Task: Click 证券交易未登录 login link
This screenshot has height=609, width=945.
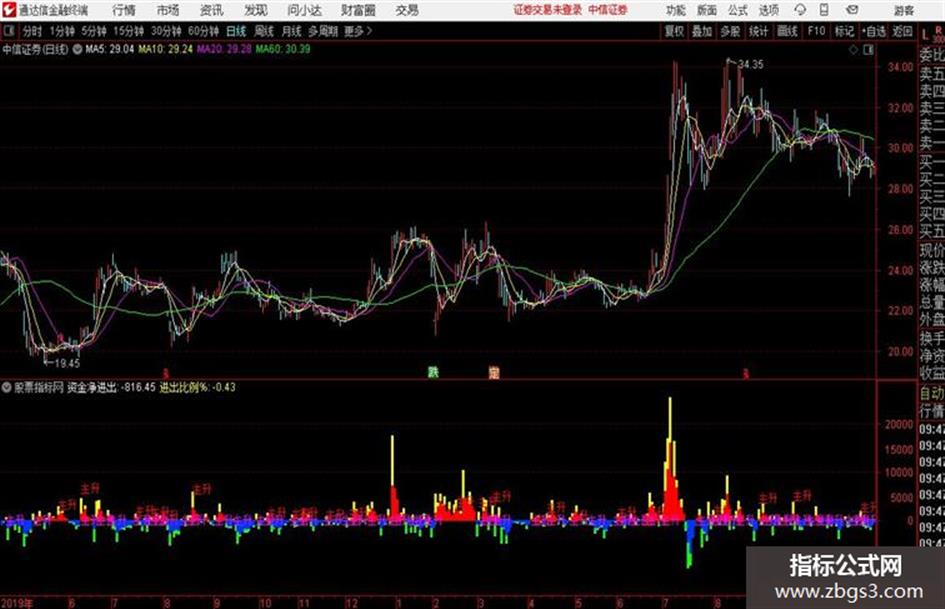Action: coord(548,10)
